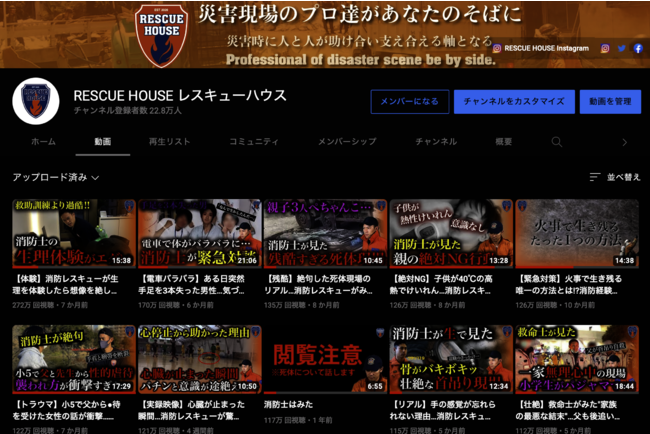Click title 【実録映像】心臓が止まった
Viewport: 650px width, 434px height.
pyautogui.click(x=192, y=410)
